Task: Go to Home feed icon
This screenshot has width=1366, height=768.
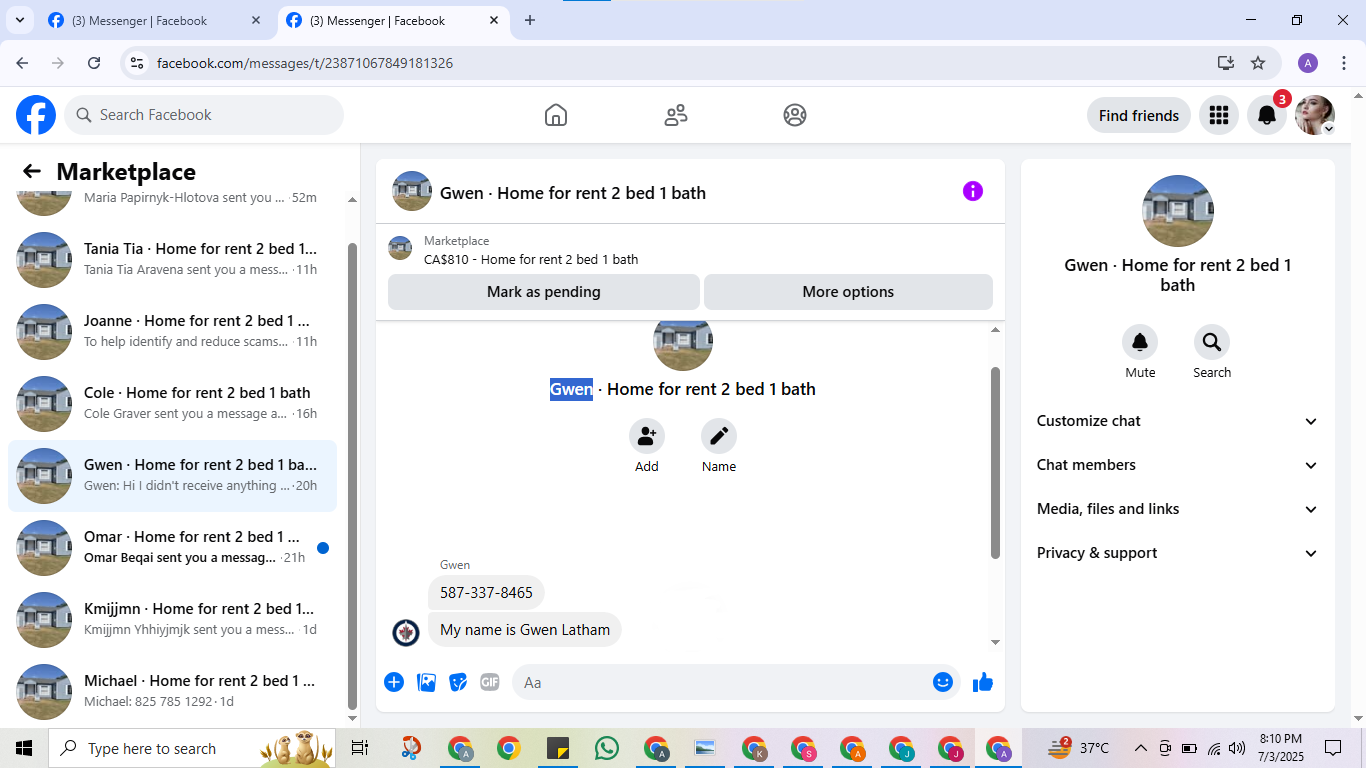Action: pos(556,115)
